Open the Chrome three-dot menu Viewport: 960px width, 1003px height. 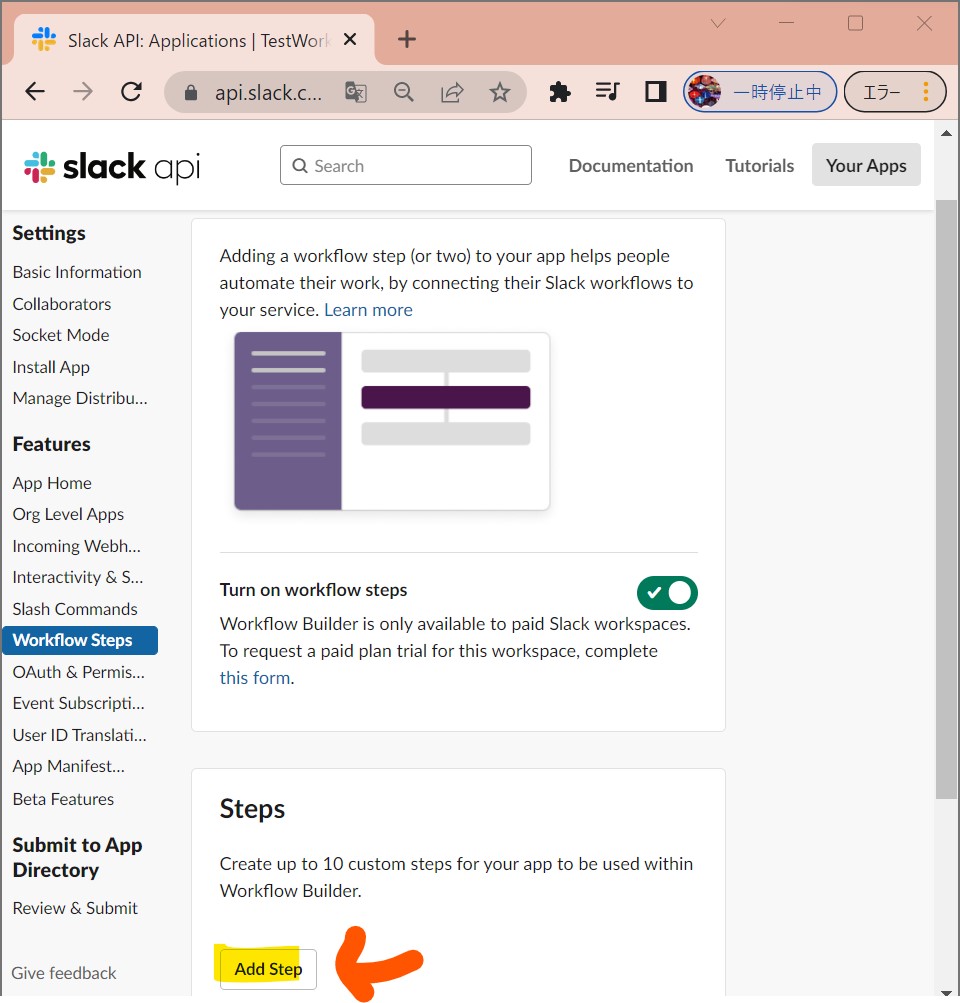(x=925, y=92)
